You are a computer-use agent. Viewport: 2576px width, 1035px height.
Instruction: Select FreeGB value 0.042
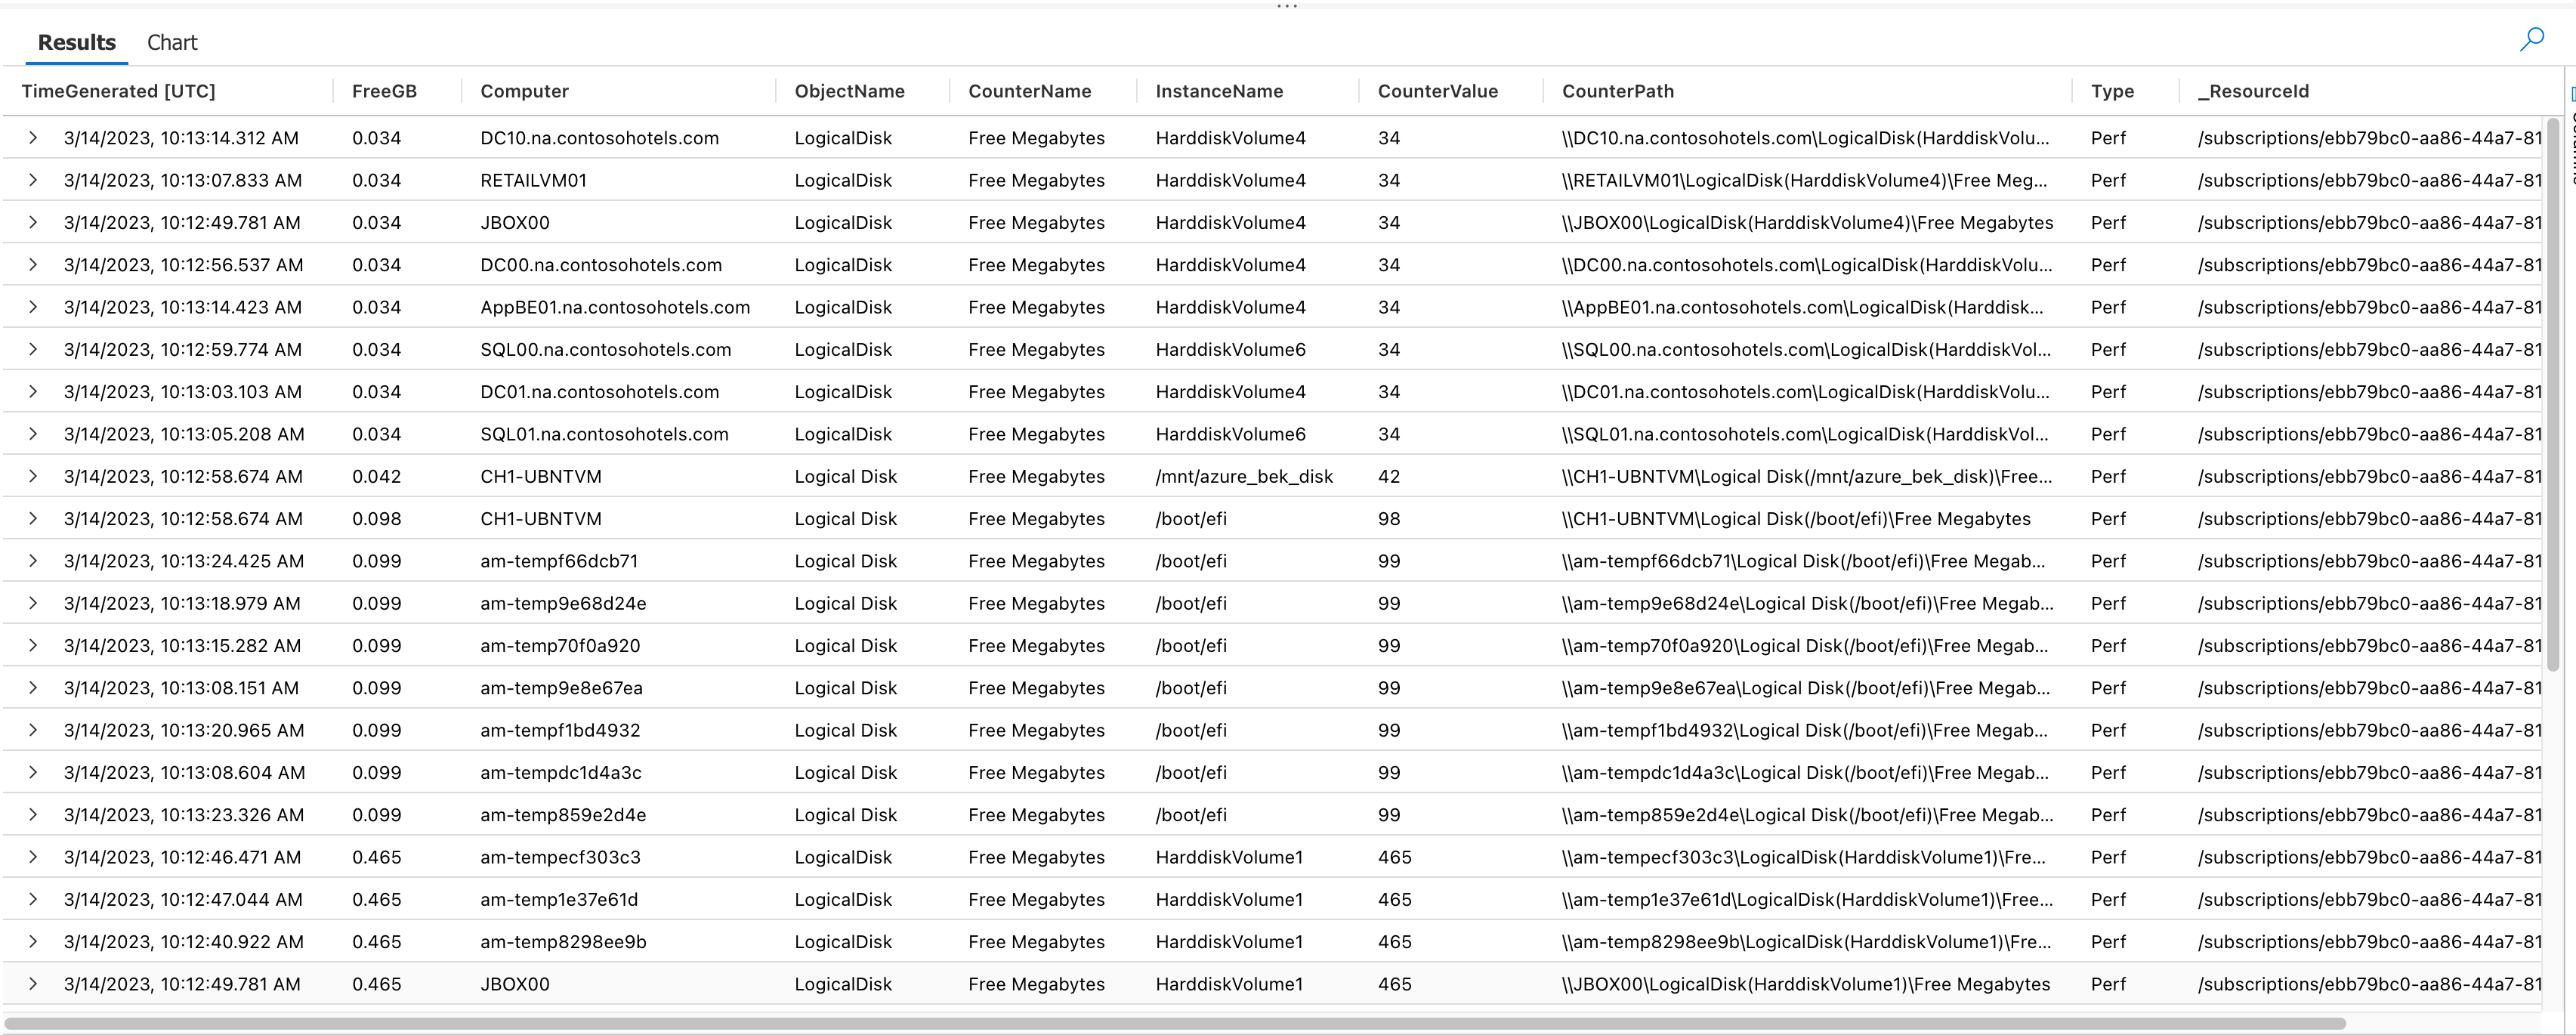click(x=376, y=476)
